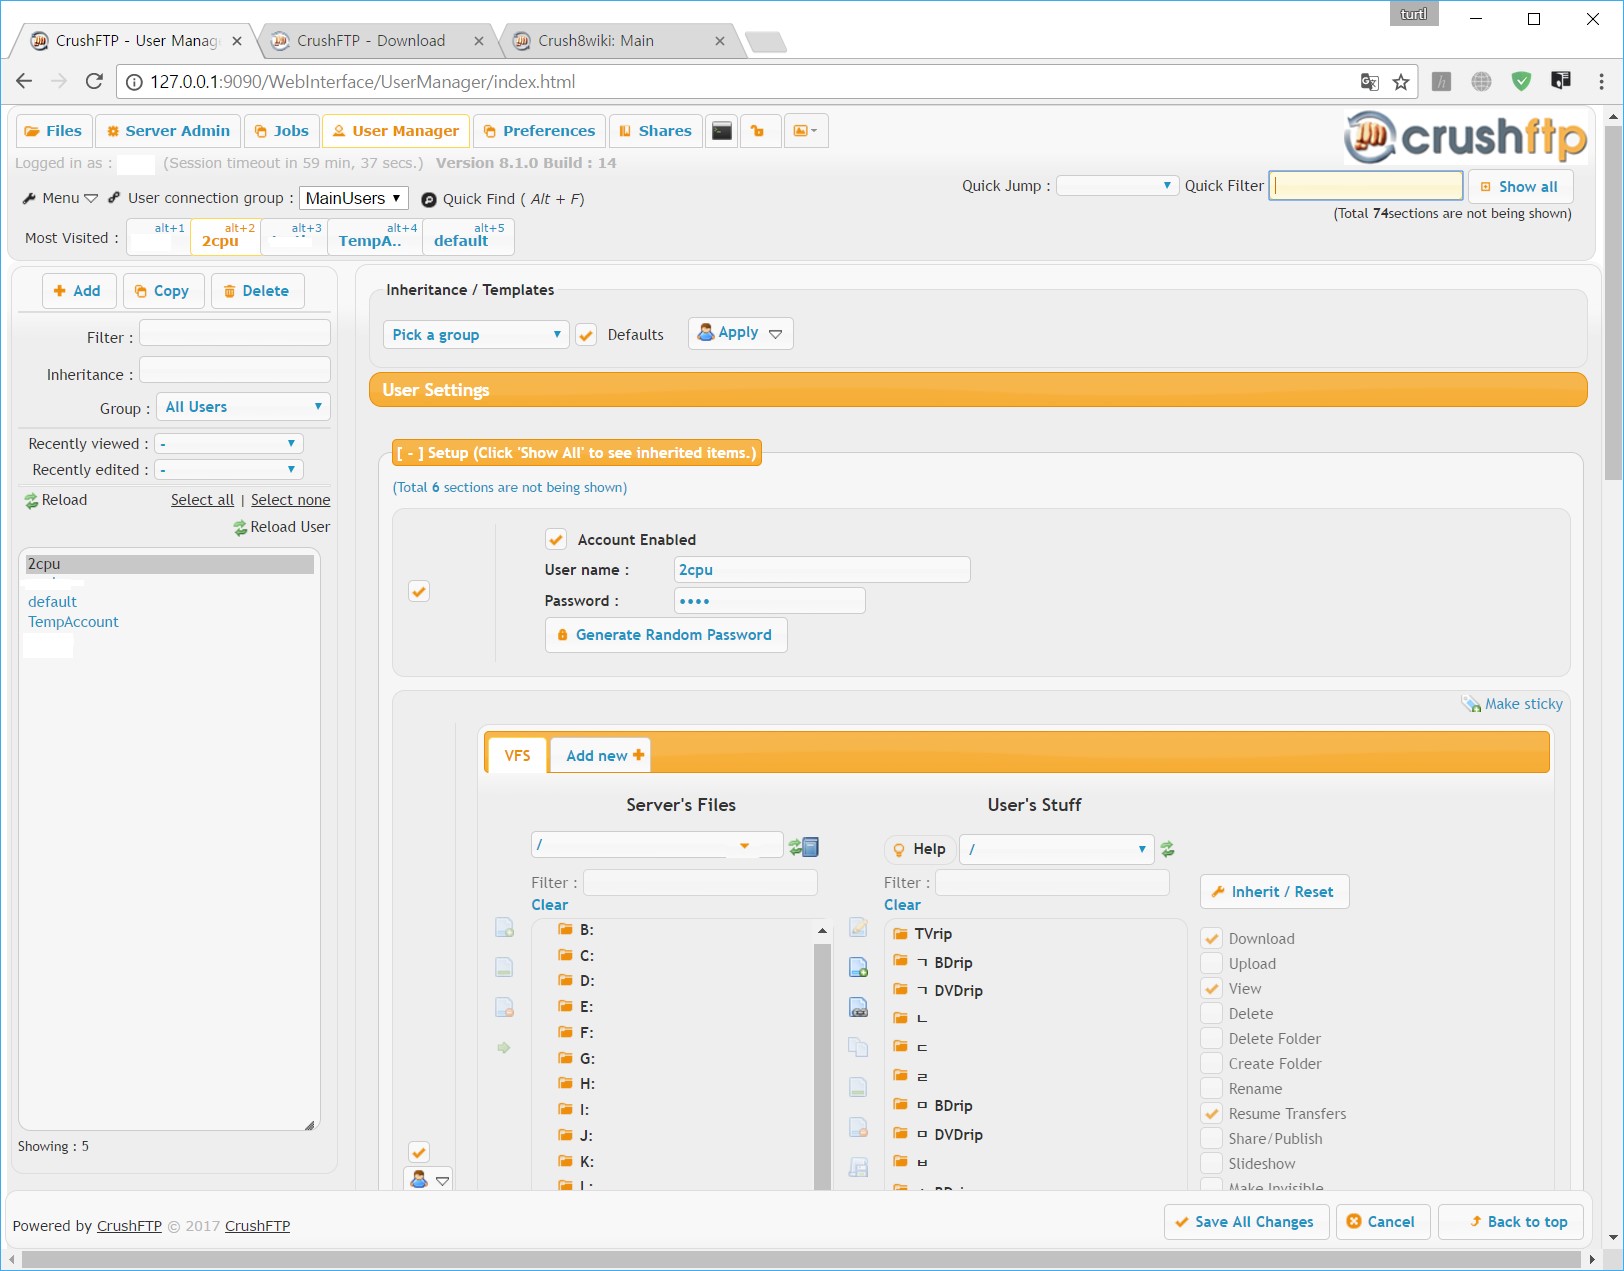Screen dimensions: 1624x1271
Task: Click the Inherit / Reset button
Action: (x=1274, y=892)
